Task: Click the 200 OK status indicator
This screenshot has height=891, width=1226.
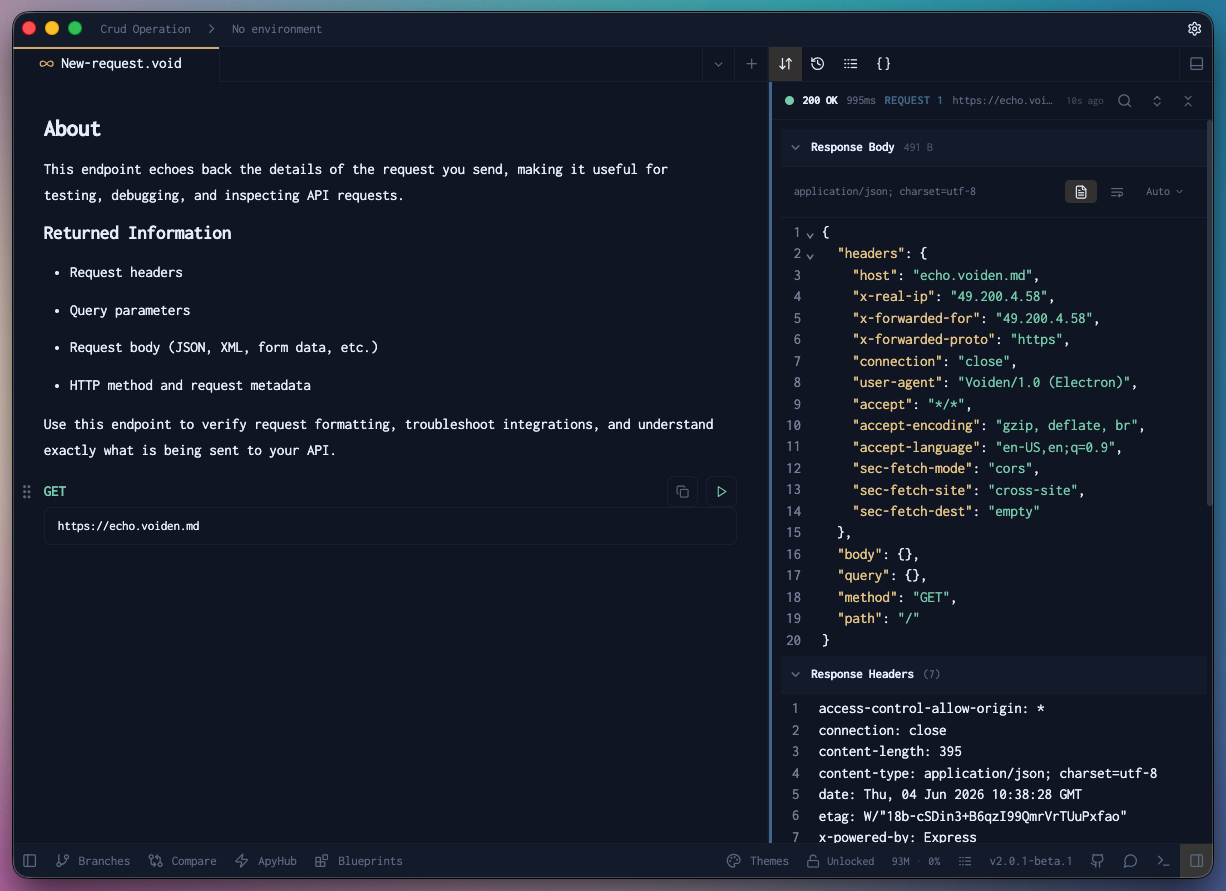Action: [x=812, y=101]
